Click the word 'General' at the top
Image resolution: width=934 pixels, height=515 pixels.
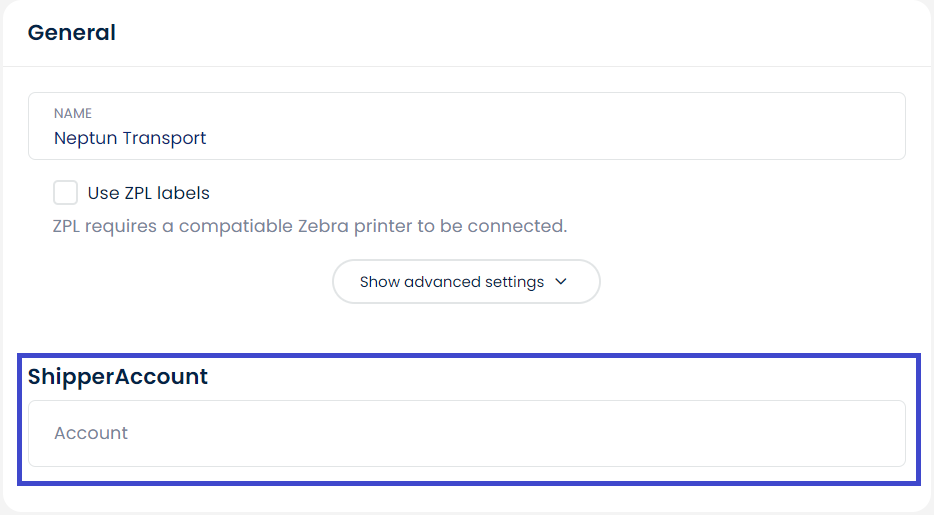pos(72,33)
